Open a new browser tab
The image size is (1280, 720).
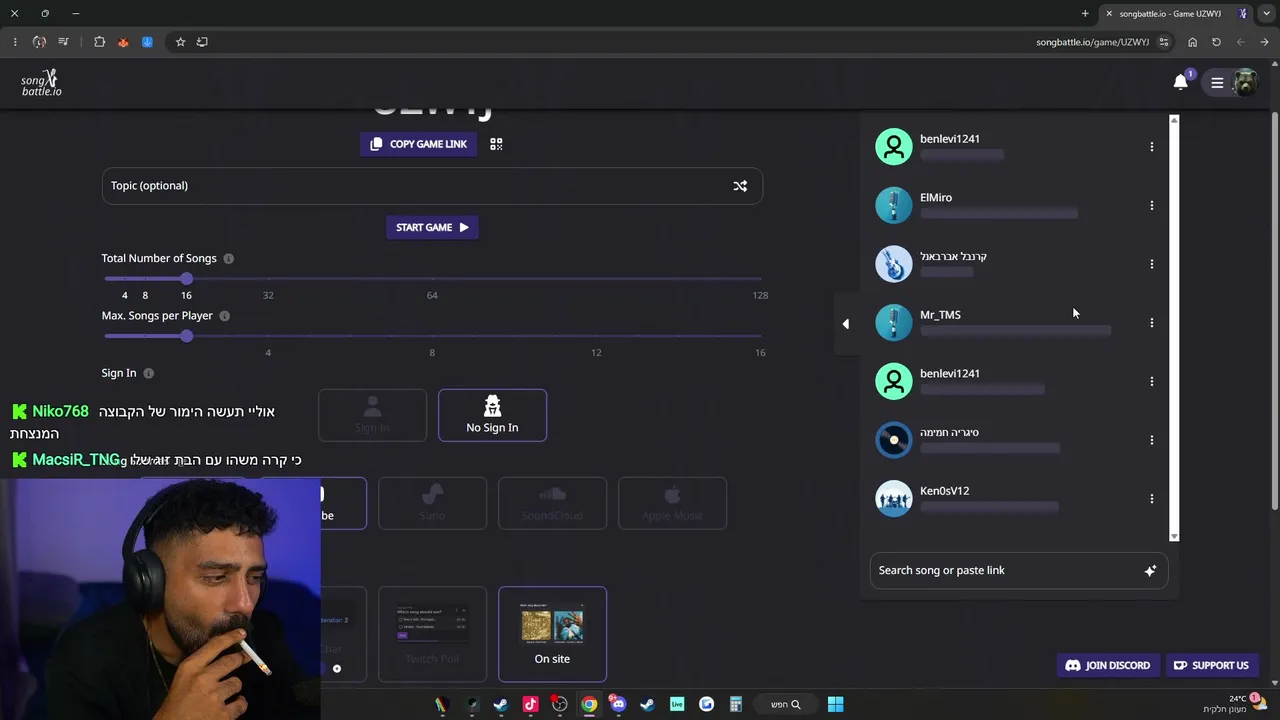[1085, 14]
